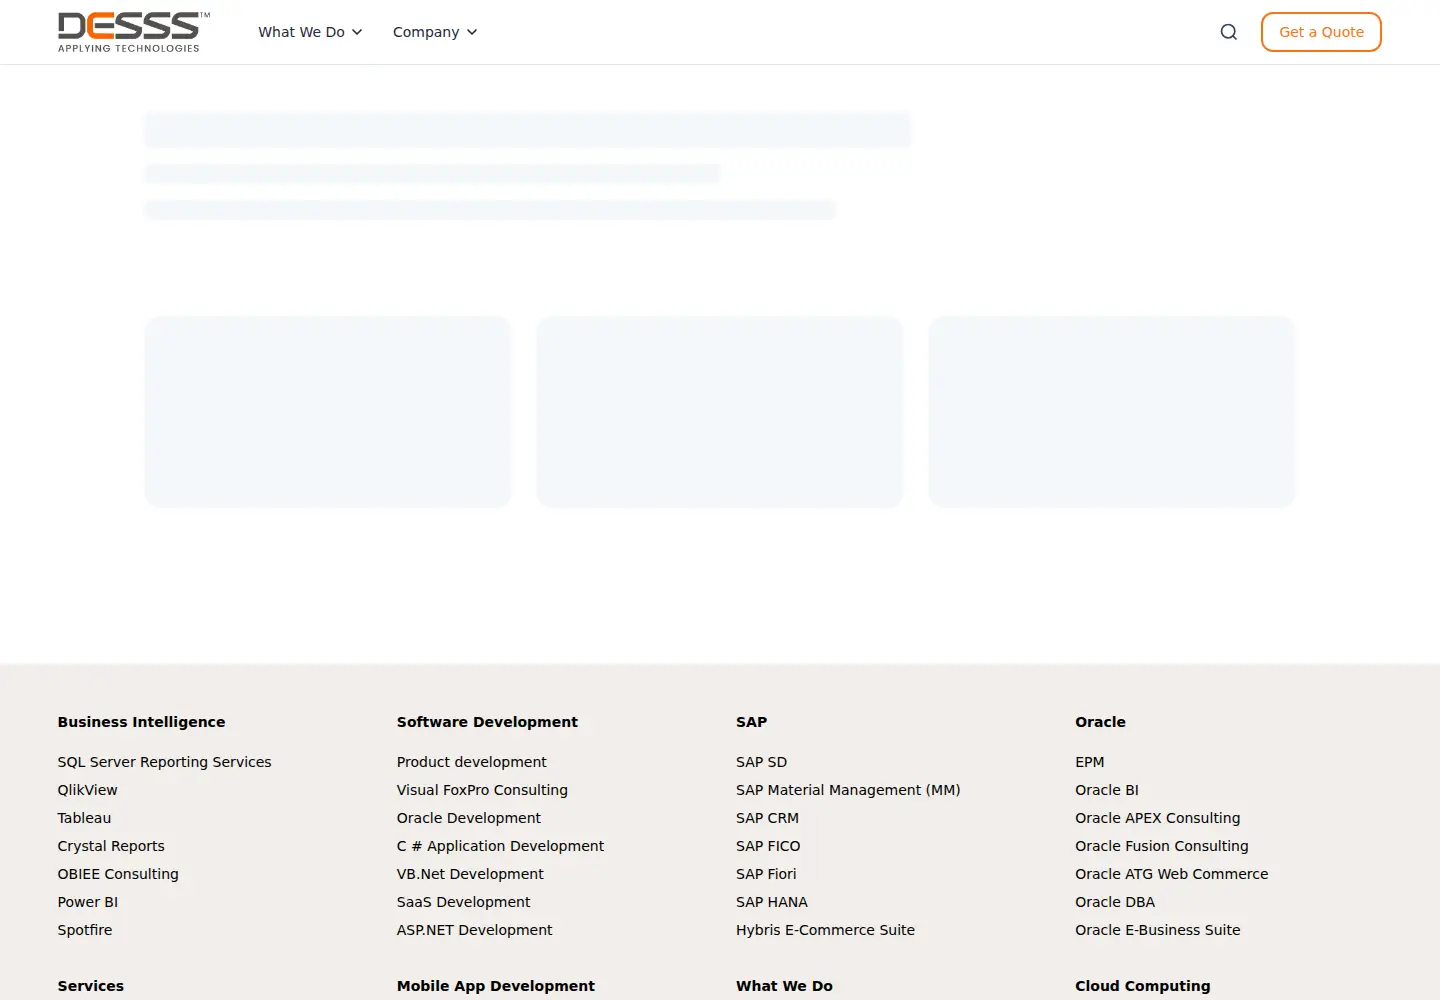Open the search magnifier icon
Screen dimensions: 1440x1000
(x=1229, y=32)
